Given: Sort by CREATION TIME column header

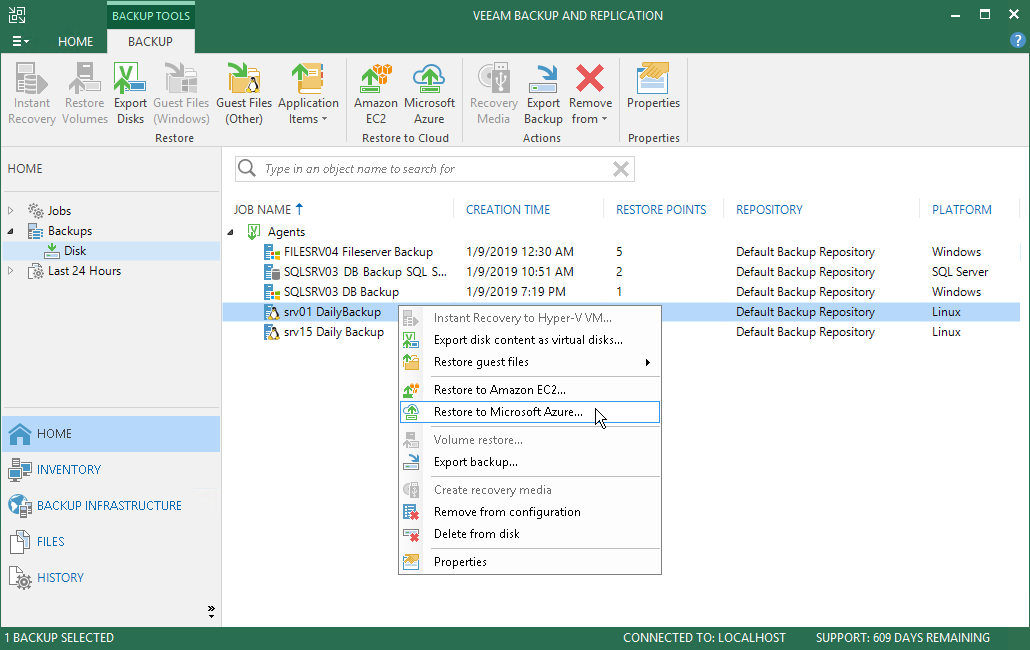Looking at the screenshot, I should tap(508, 209).
